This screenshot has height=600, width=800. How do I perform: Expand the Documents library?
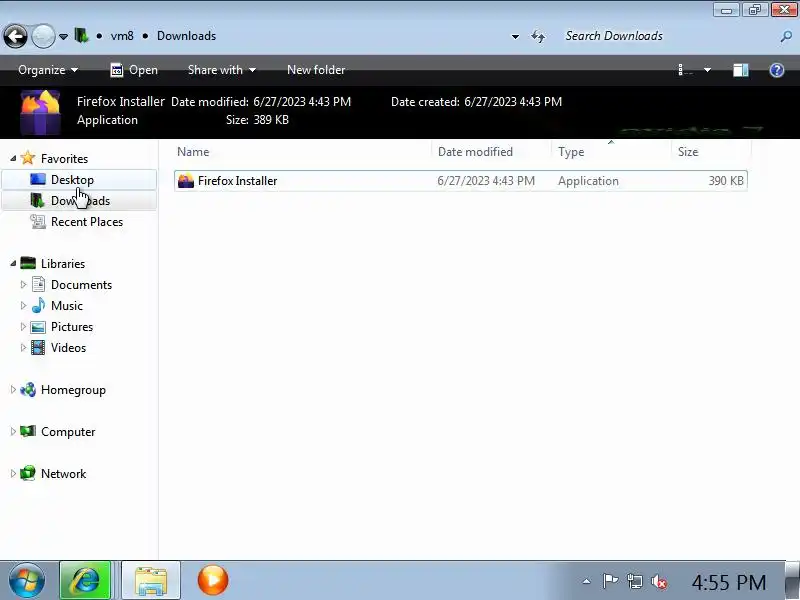[x=23, y=285]
